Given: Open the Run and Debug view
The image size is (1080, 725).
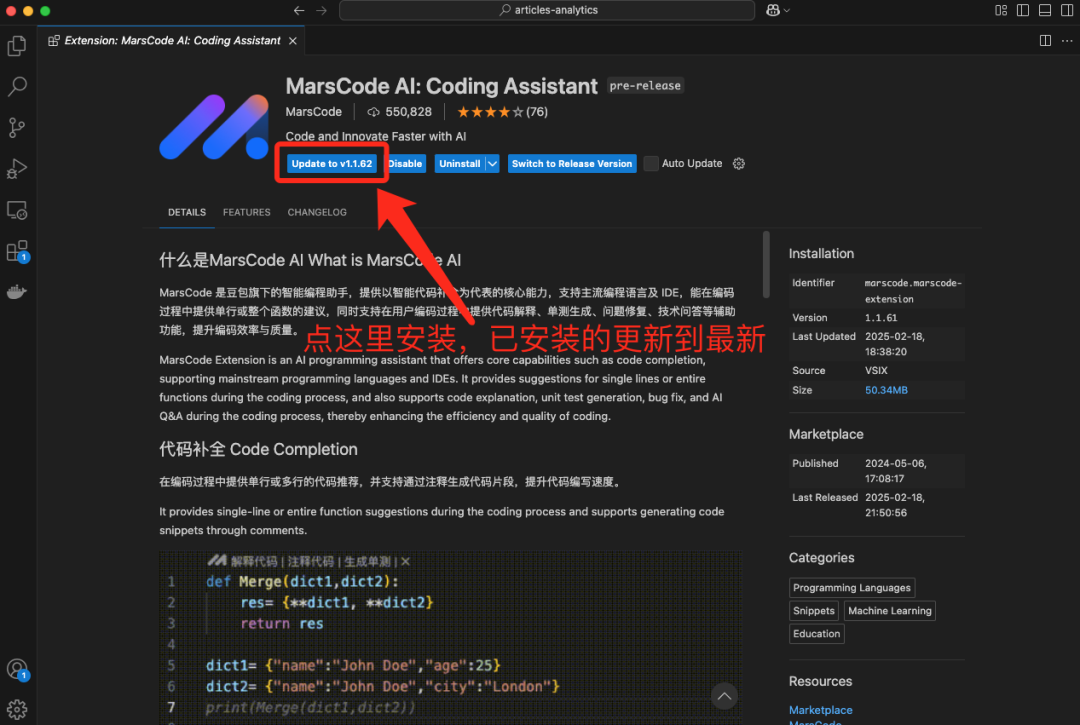Looking at the screenshot, I should 17,169.
